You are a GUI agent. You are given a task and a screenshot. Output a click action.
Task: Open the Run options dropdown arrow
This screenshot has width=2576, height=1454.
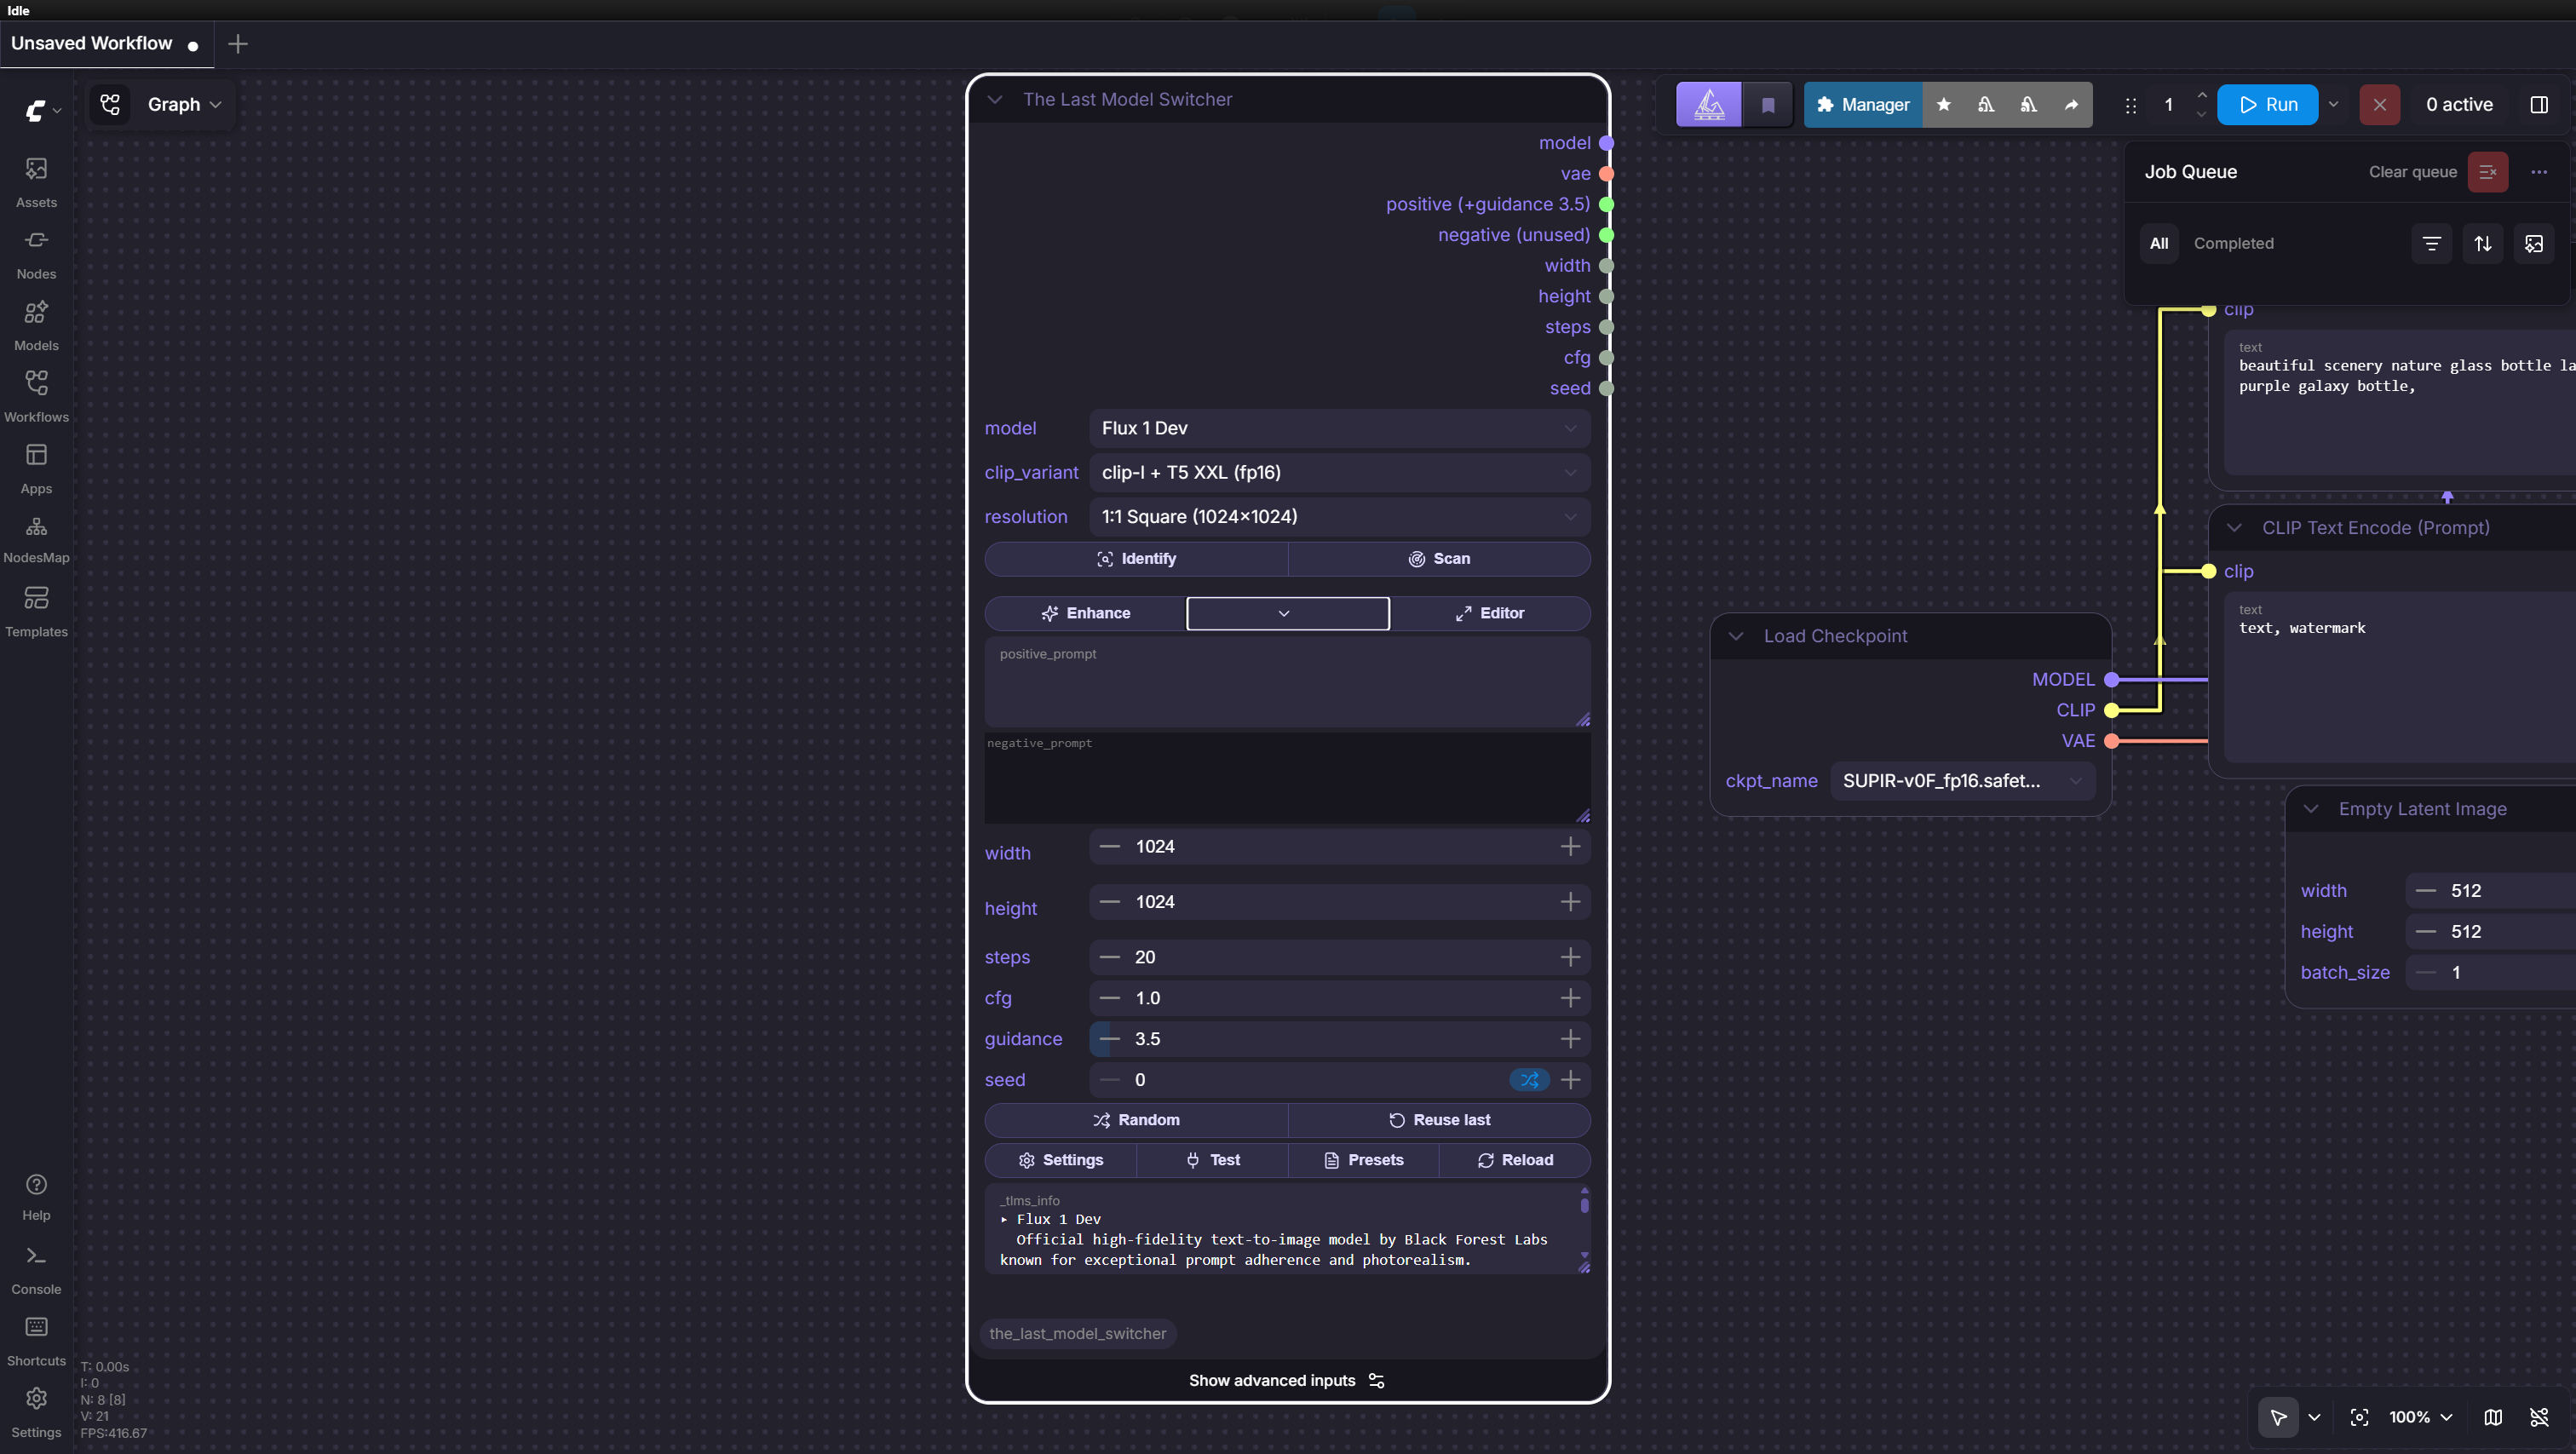[2334, 104]
